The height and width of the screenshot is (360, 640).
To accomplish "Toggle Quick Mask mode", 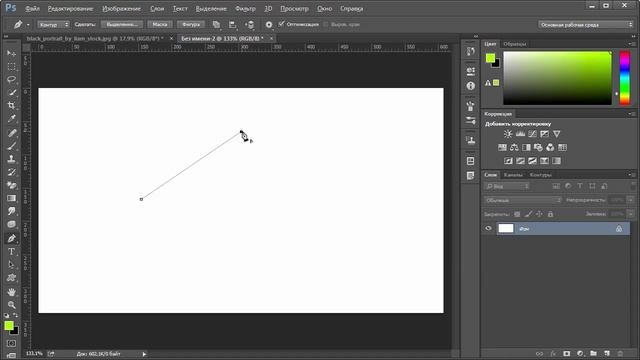I will click(11, 344).
